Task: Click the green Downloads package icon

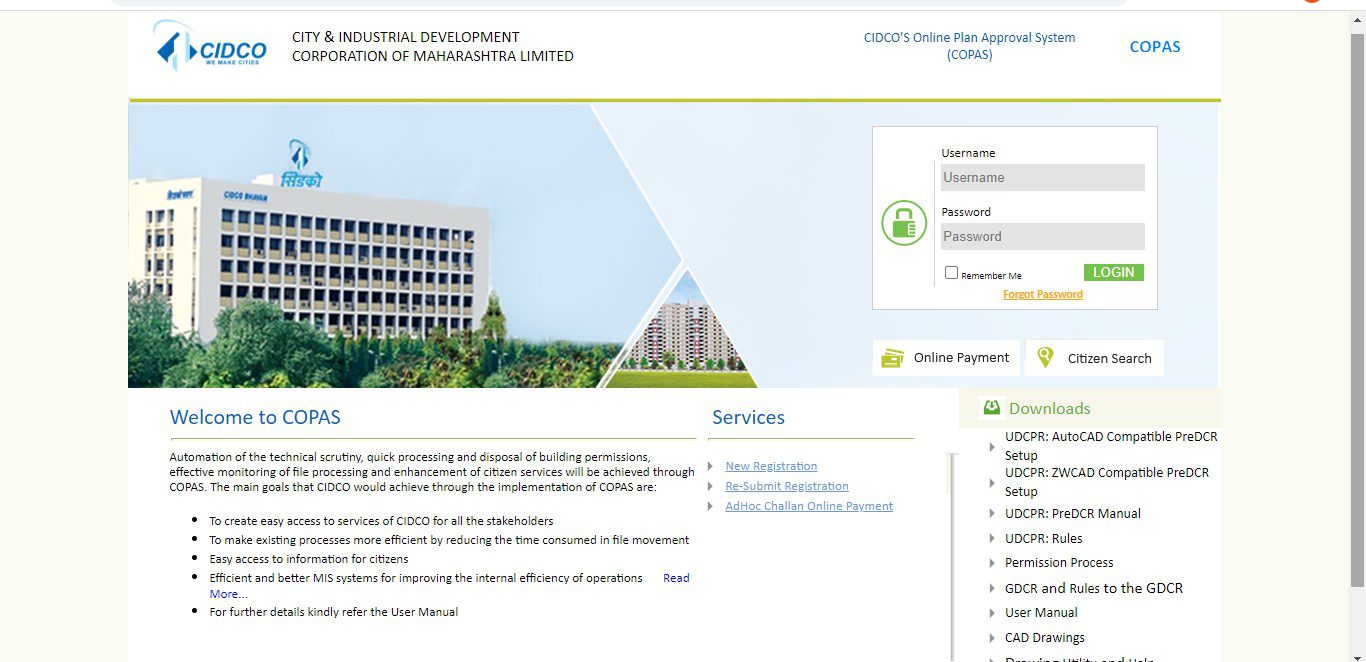Action: pos(991,407)
